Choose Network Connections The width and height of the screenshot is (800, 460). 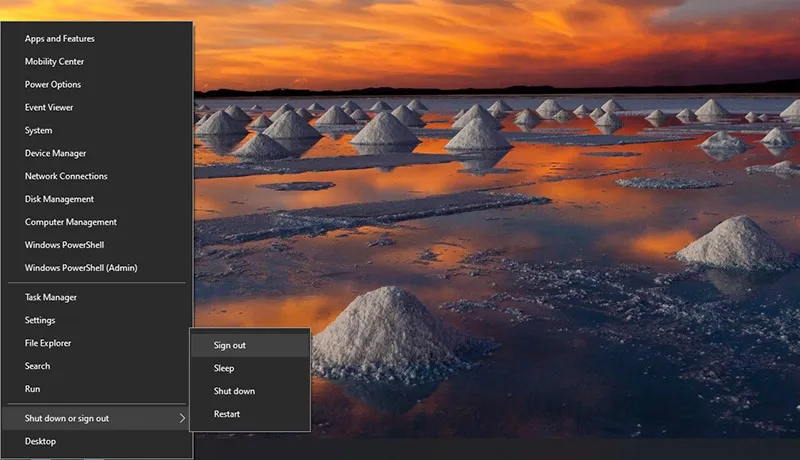point(66,177)
